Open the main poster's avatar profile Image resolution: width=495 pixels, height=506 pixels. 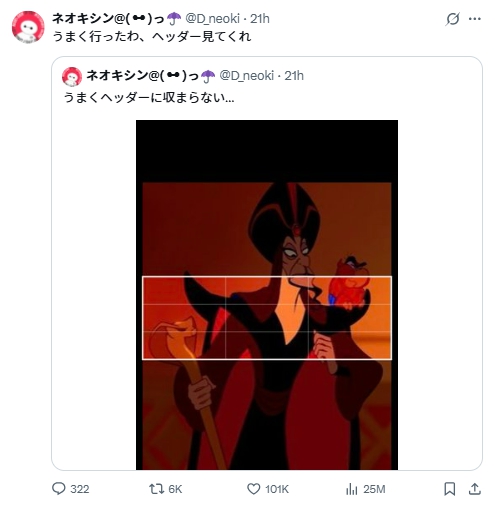click(28, 27)
